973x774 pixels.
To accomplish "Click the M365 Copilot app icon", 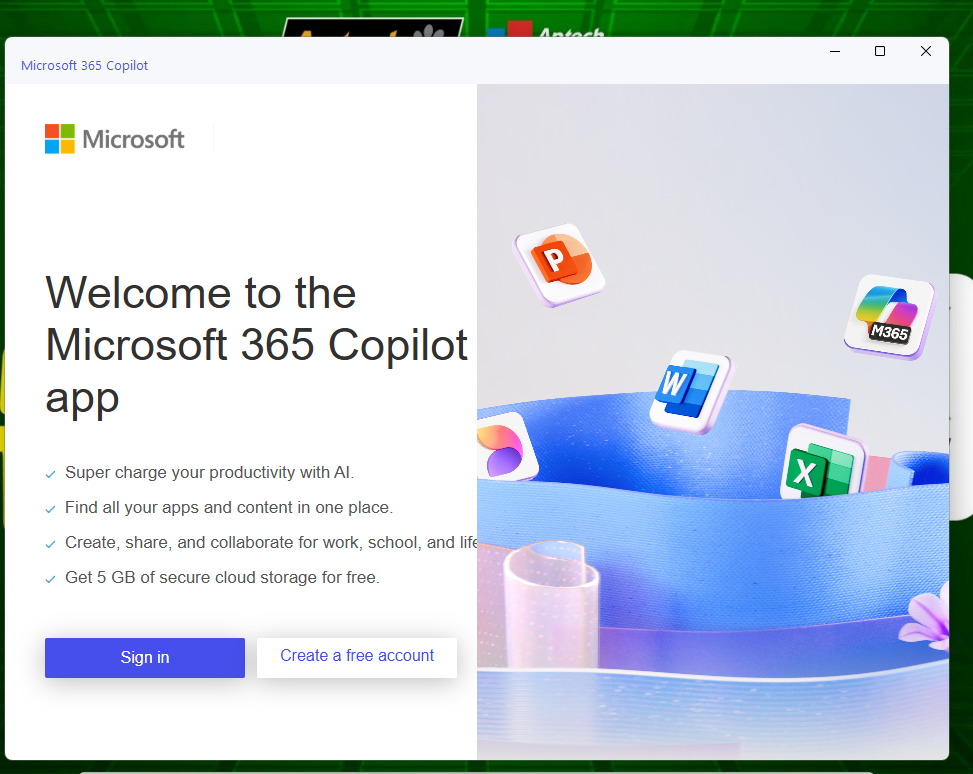I will point(890,317).
